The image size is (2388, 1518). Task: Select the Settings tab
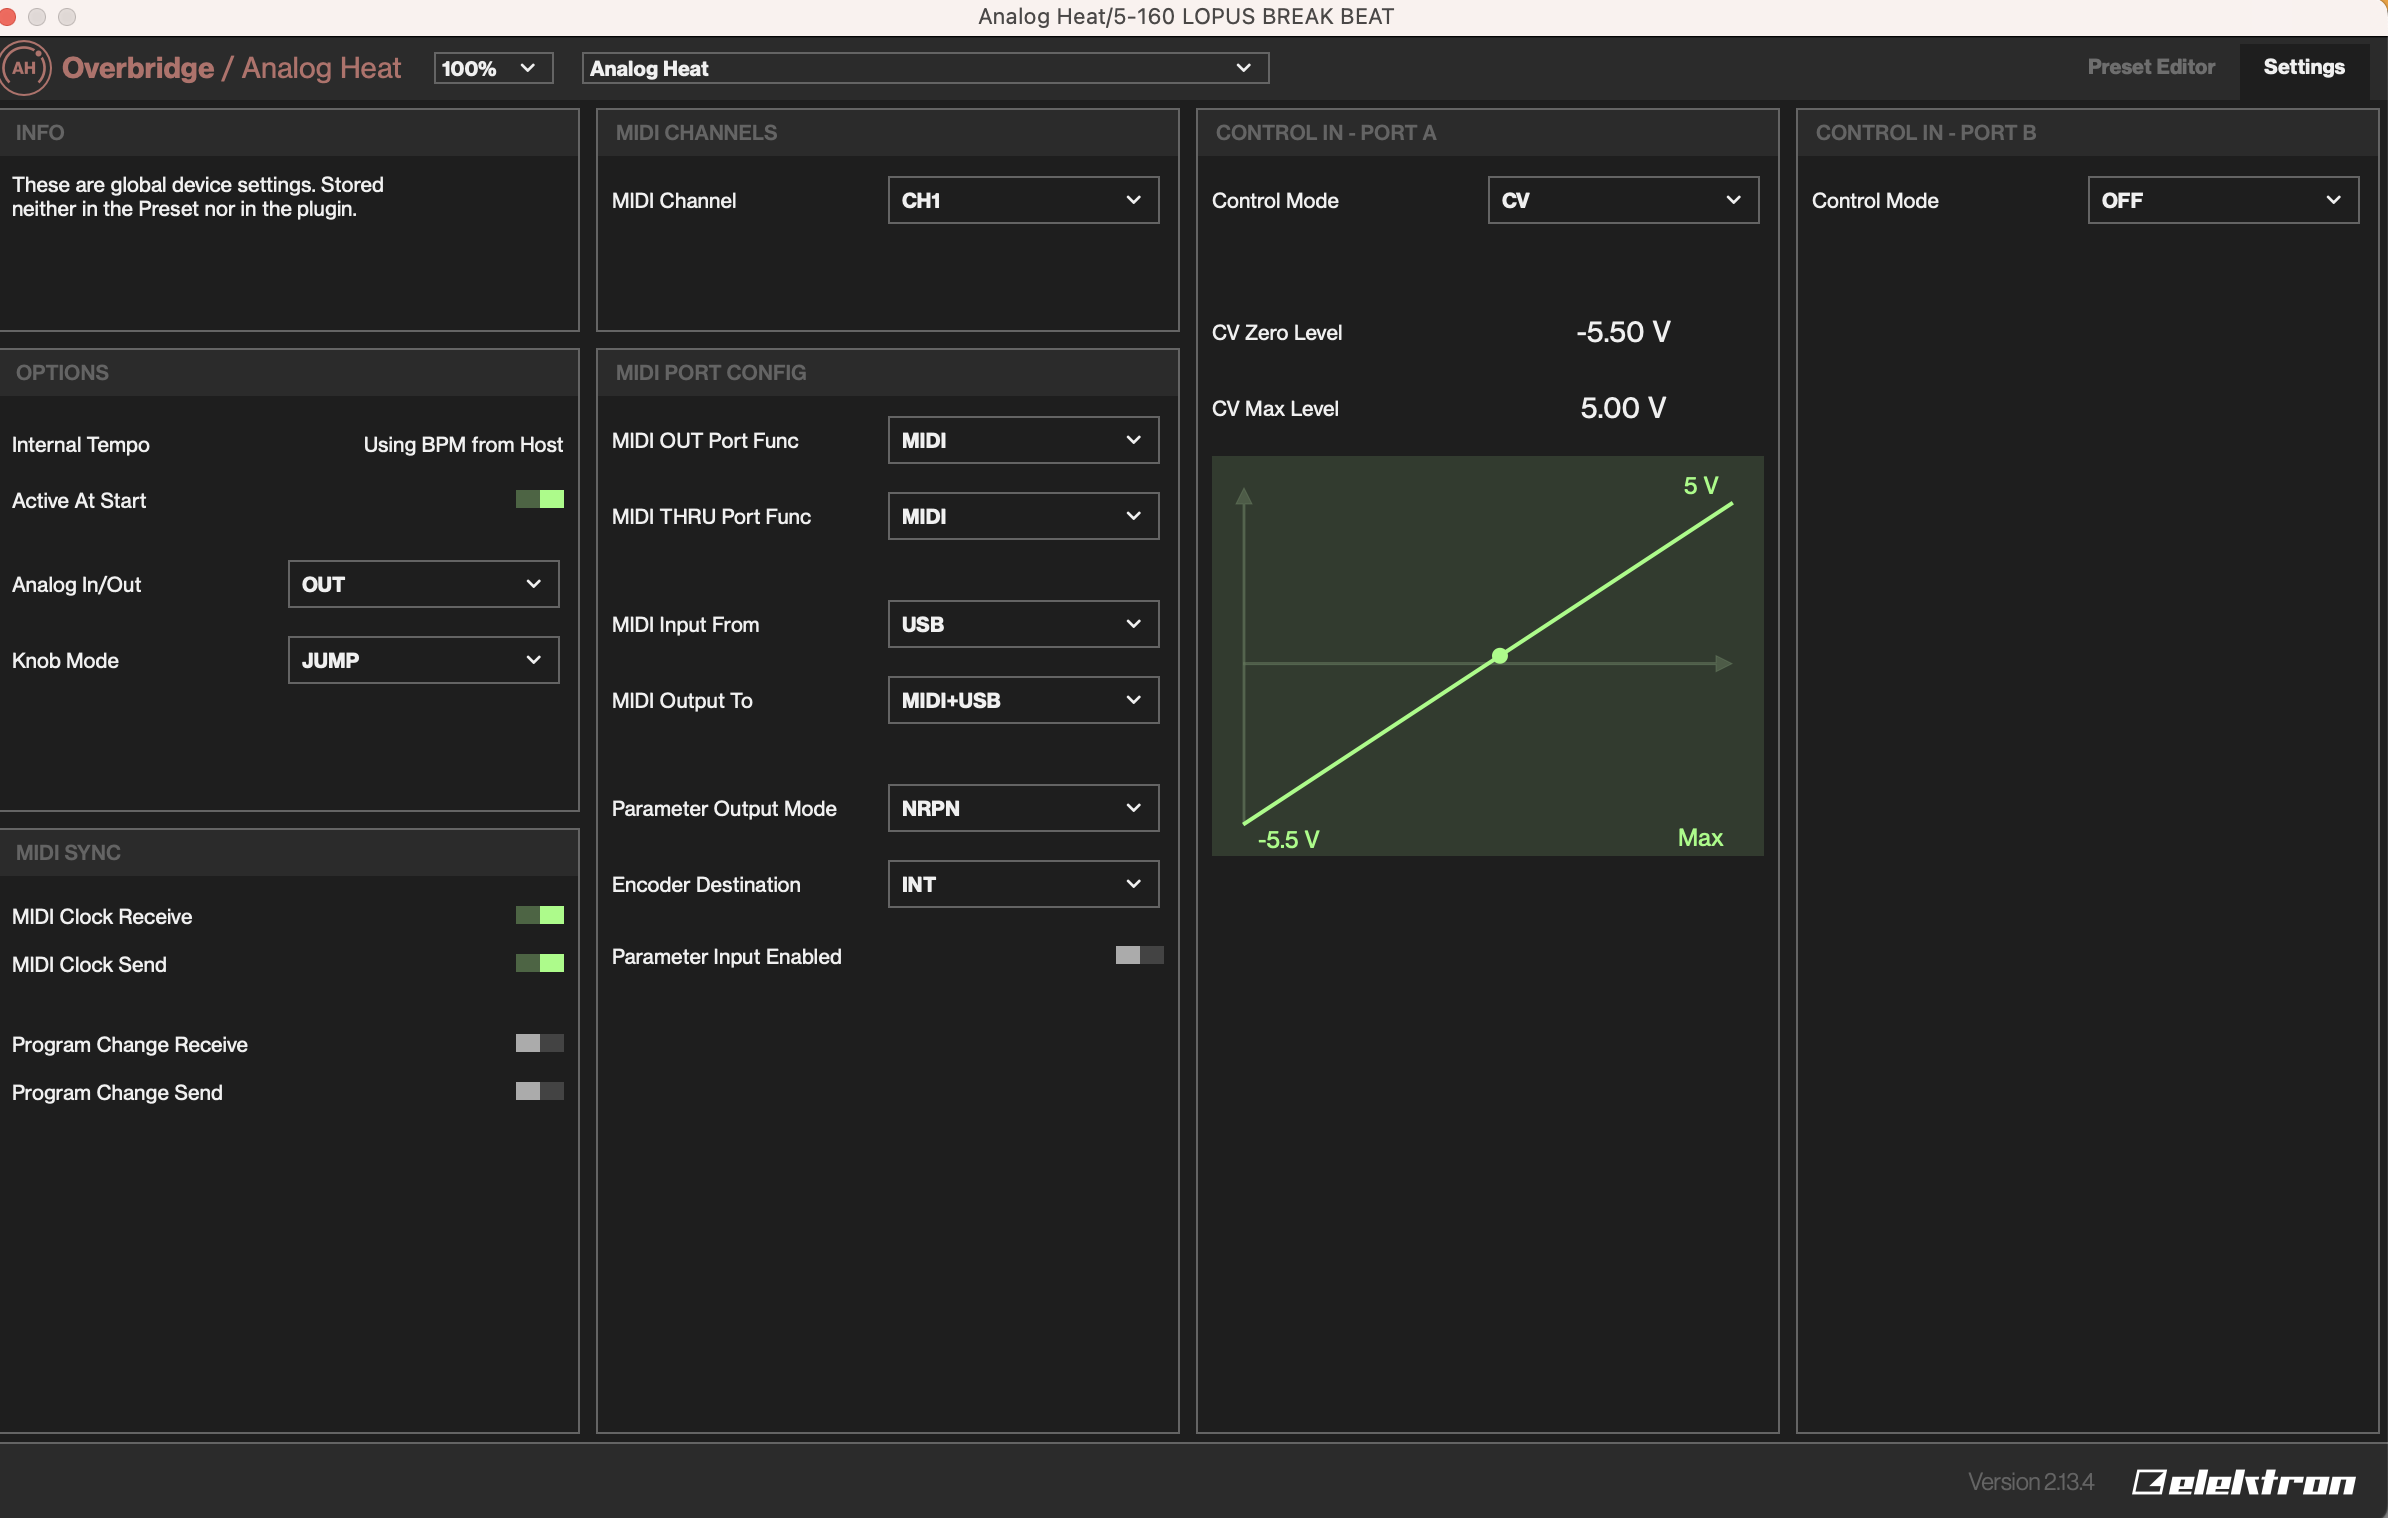(2303, 67)
